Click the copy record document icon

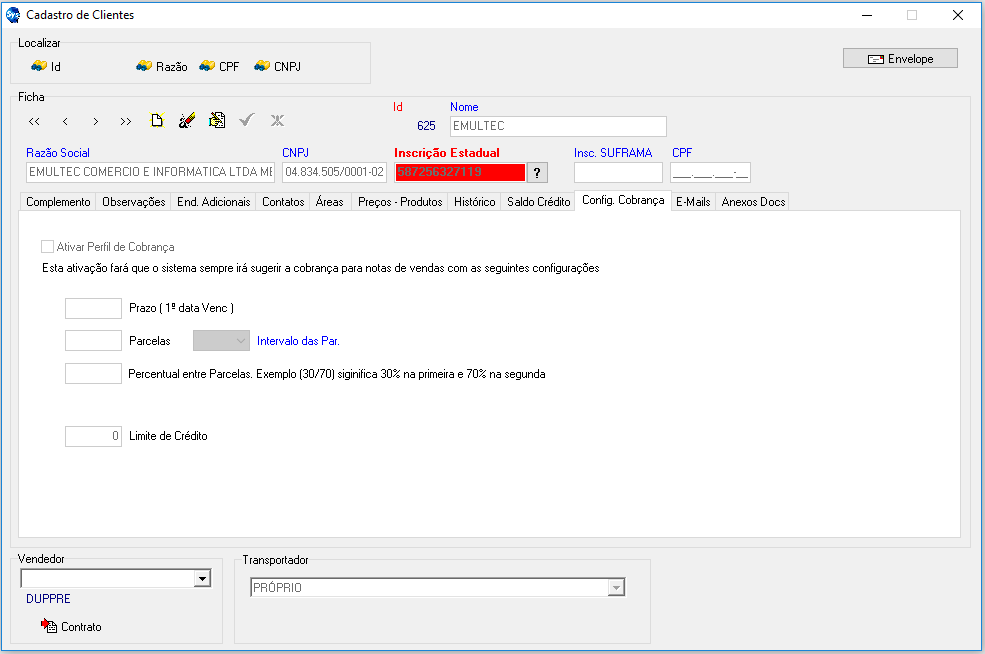tap(217, 121)
